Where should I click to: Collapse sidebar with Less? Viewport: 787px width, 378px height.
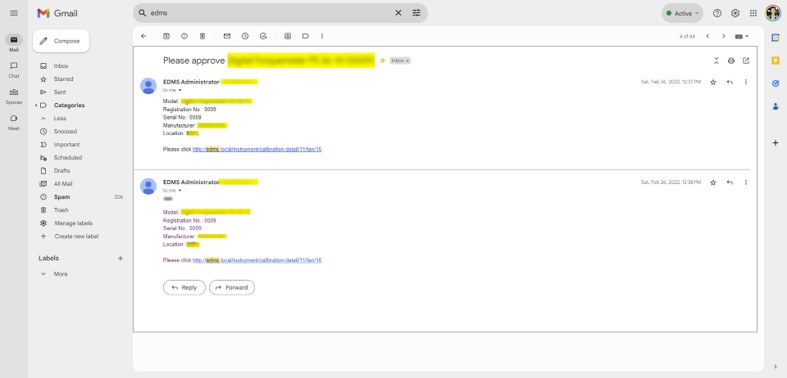[x=59, y=118]
